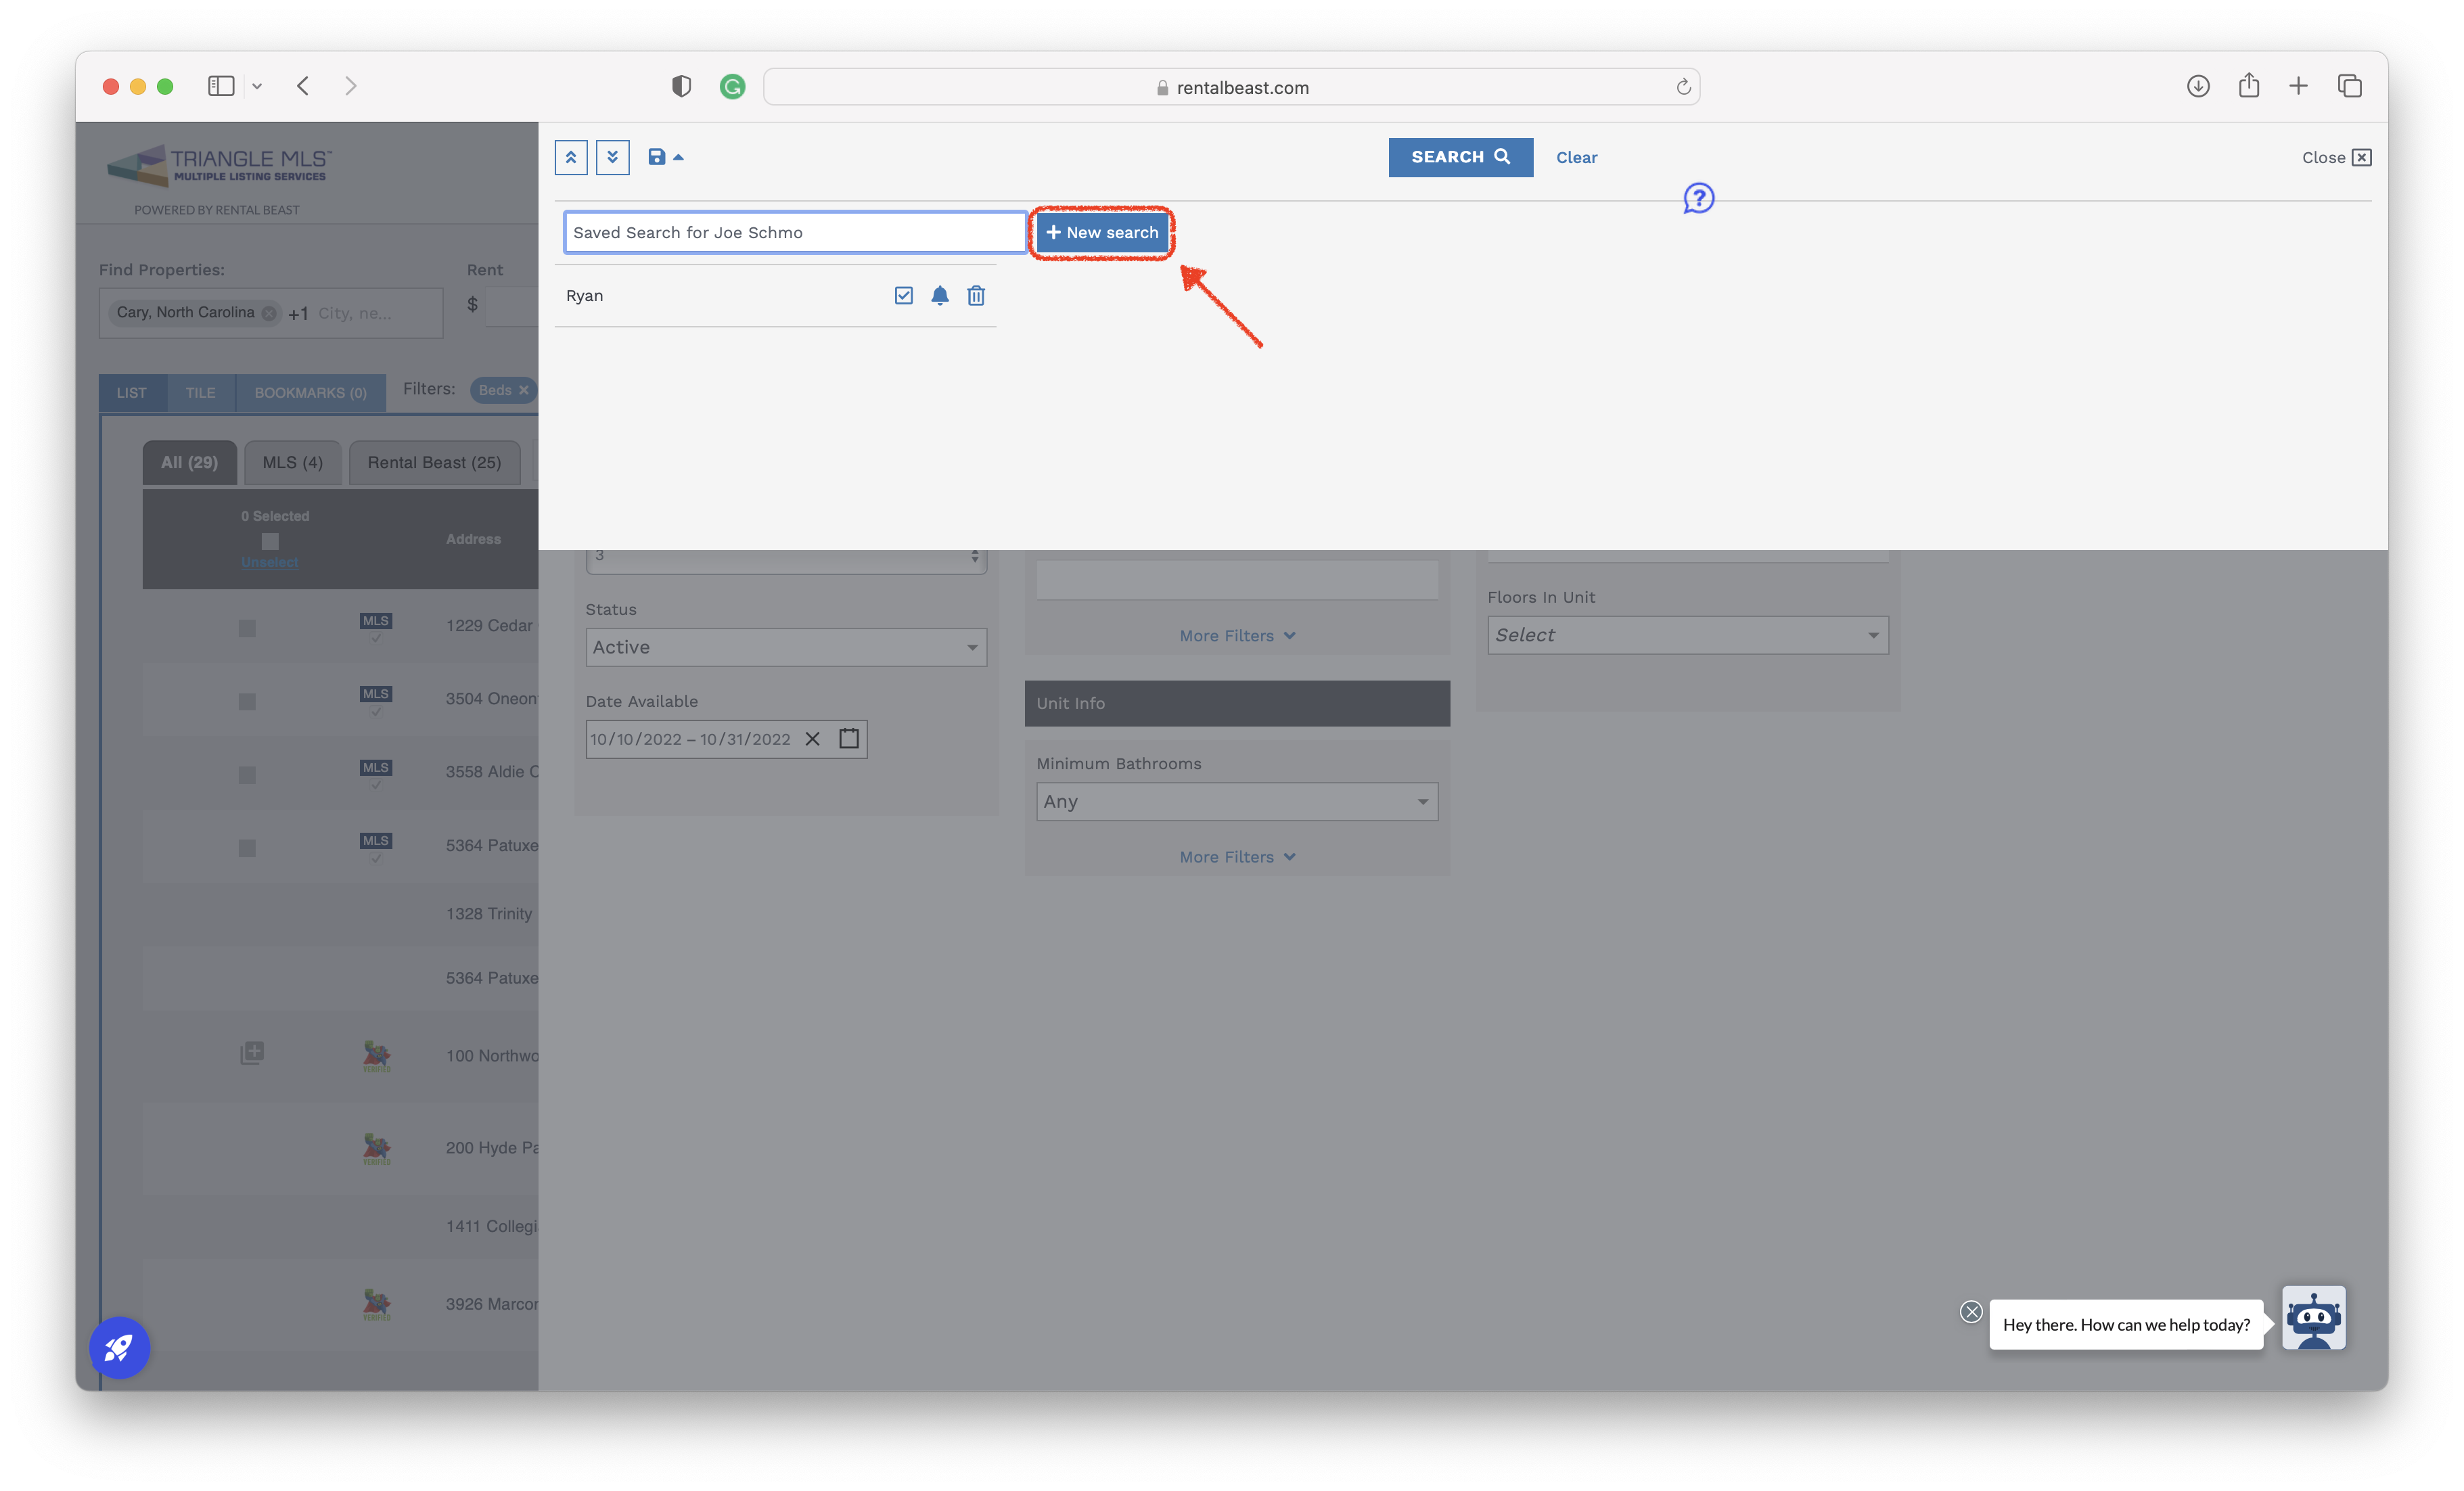
Task: Click the New search button
Action: [1102, 232]
